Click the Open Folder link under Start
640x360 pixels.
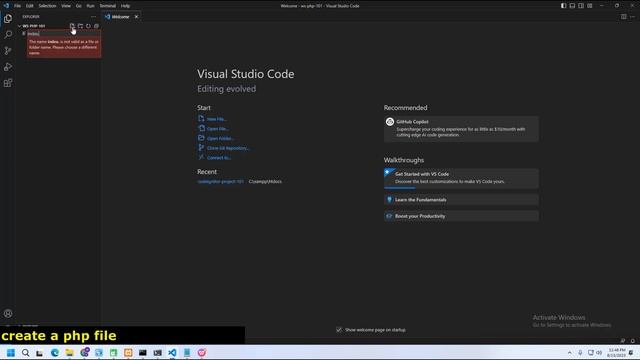pos(220,138)
